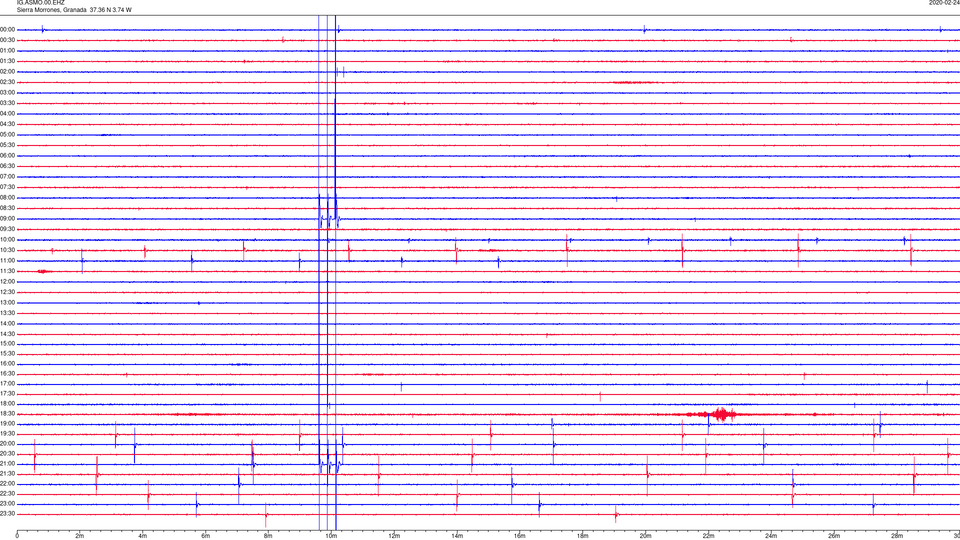Image resolution: width=960 pixels, height=540 pixels.
Task: Select the 11:00 time label
Action: click(8, 261)
